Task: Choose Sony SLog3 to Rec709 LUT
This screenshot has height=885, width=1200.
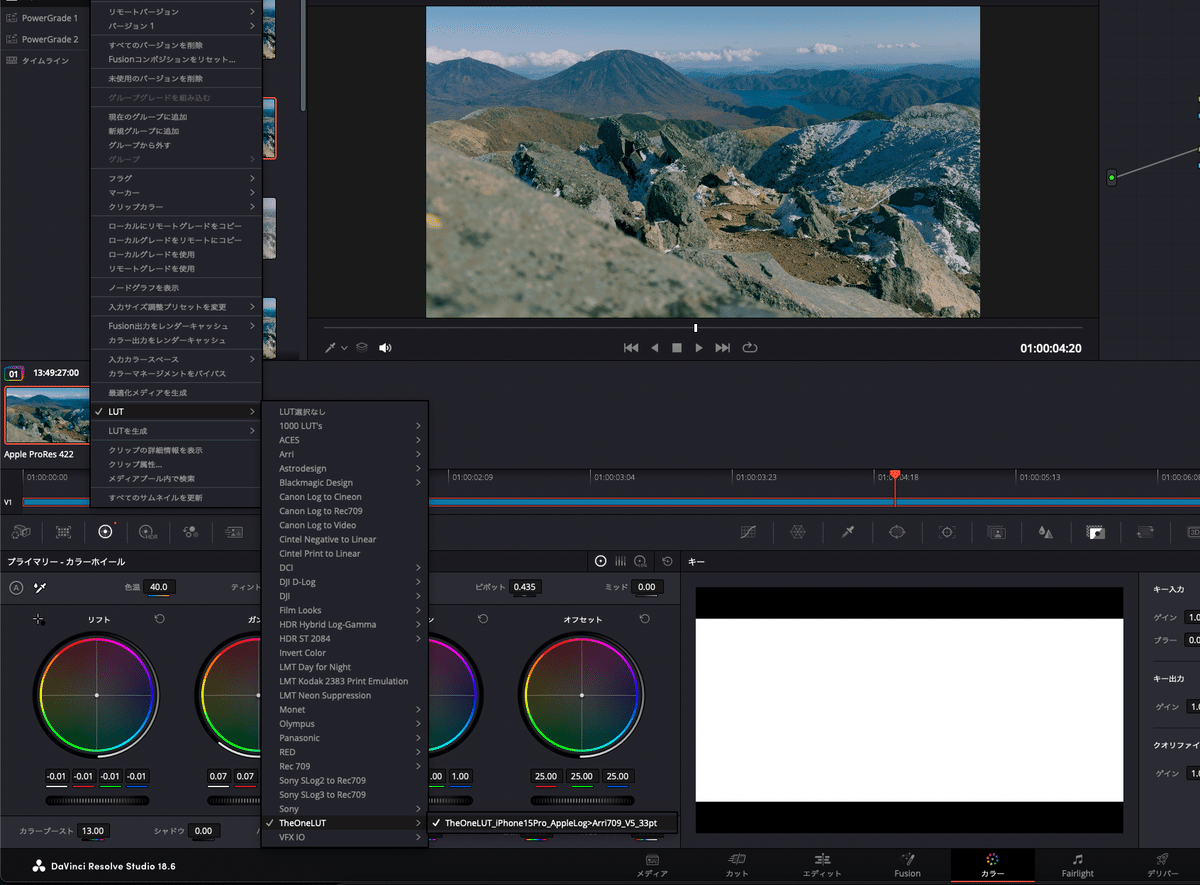Action: click(x=322, y=795)
